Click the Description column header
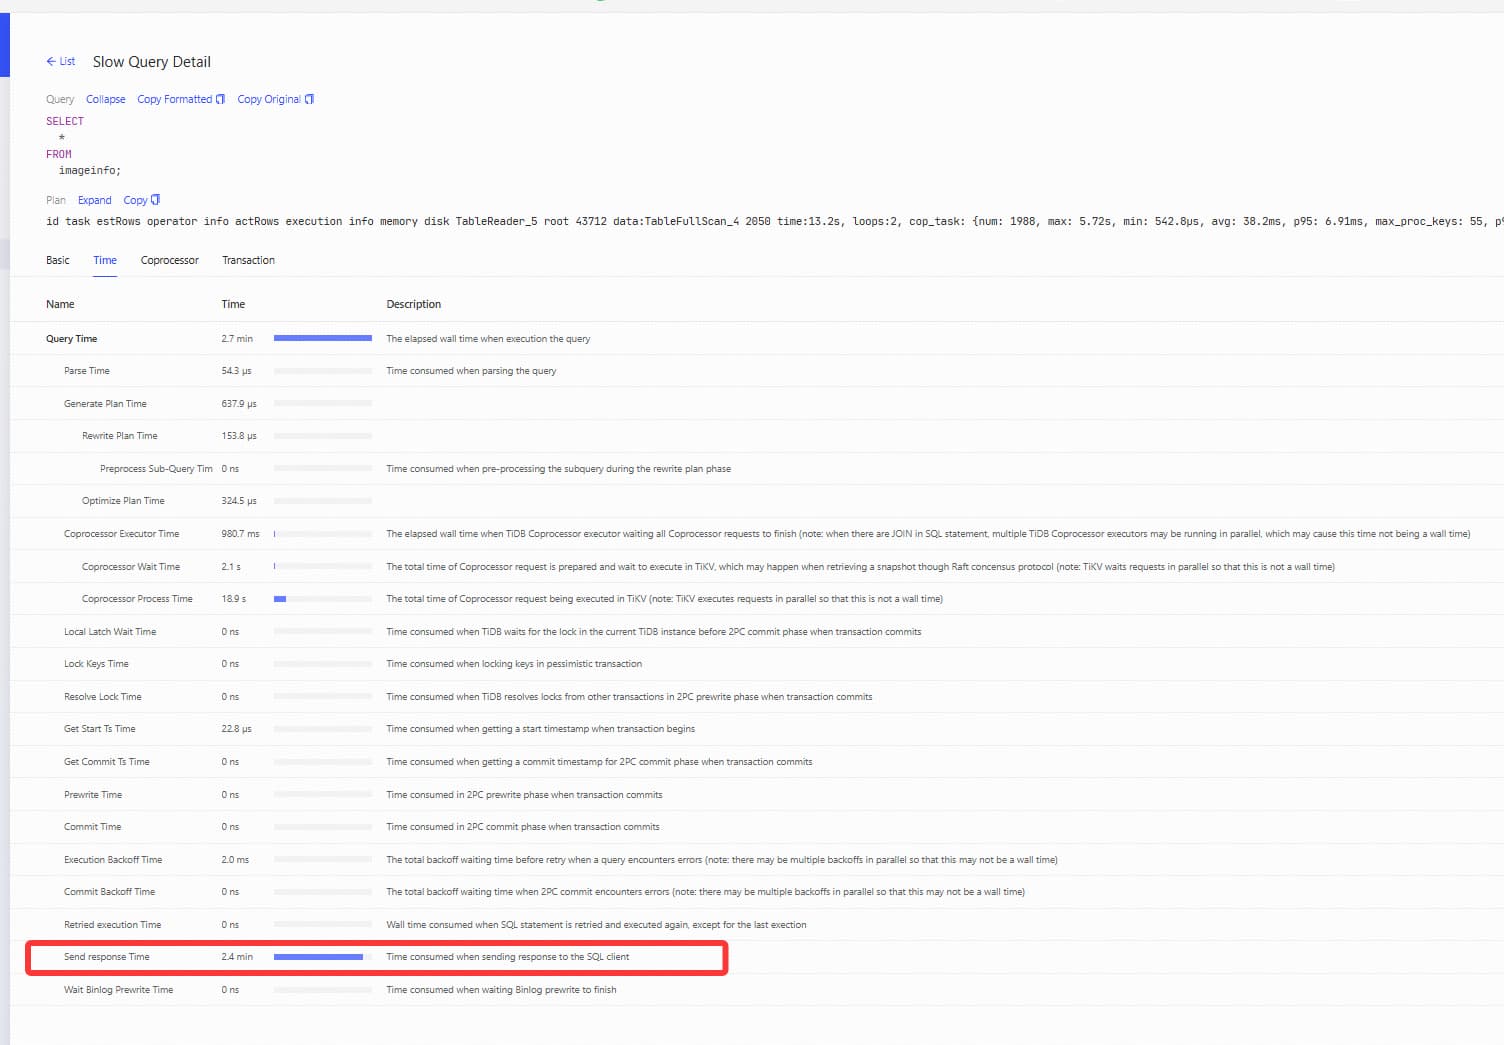The height and width of the screenshot is (1045, 1504). click(414, 304)
